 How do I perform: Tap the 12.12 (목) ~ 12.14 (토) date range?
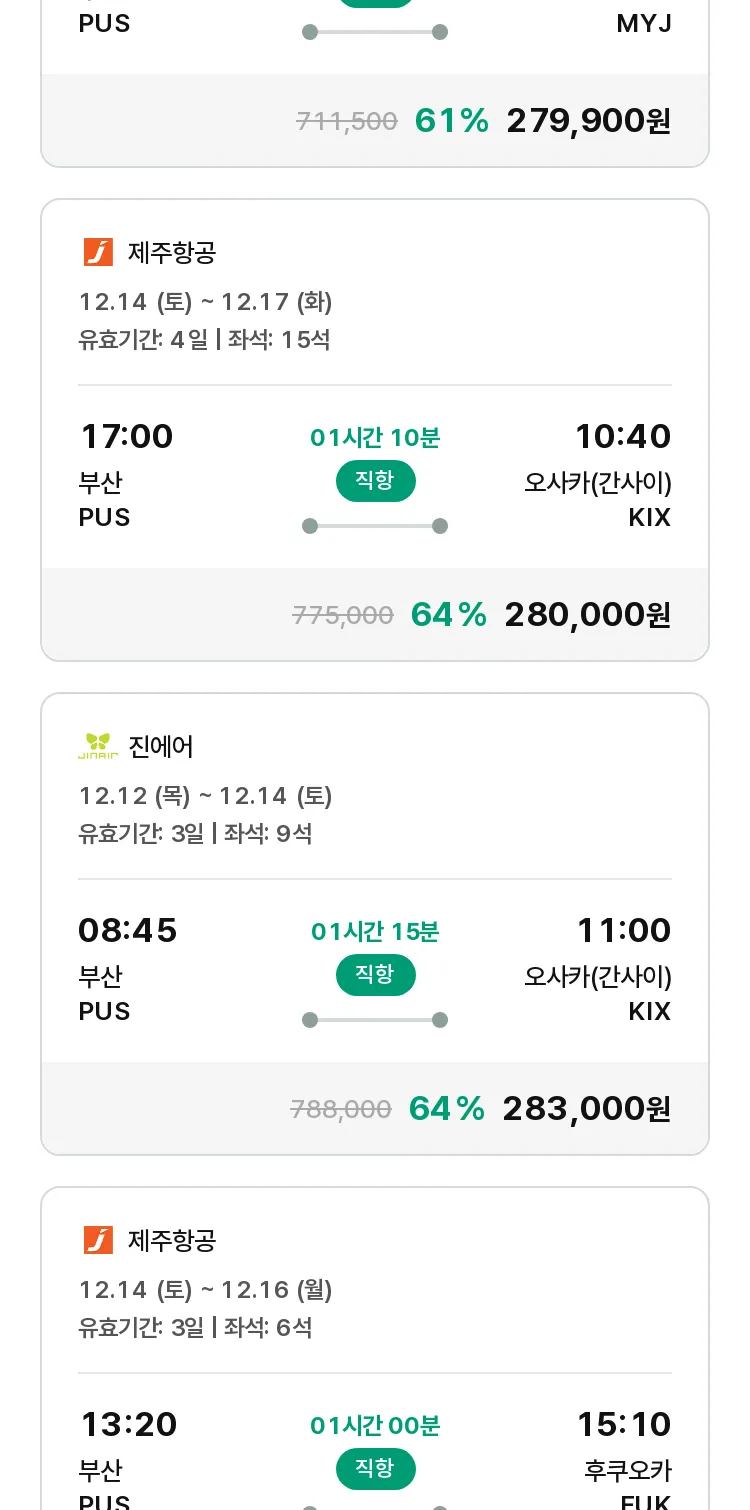click(206, 796)
